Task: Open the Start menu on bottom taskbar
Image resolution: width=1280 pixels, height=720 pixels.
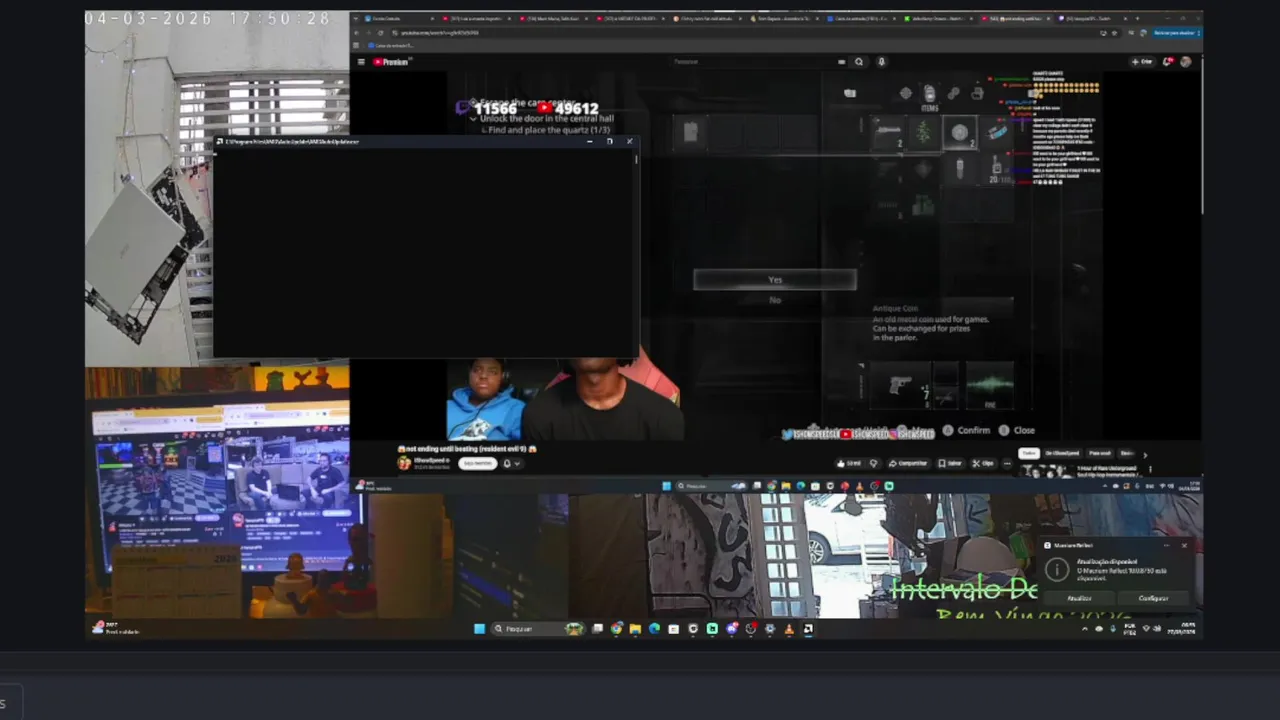Action: tap(479, 628)
